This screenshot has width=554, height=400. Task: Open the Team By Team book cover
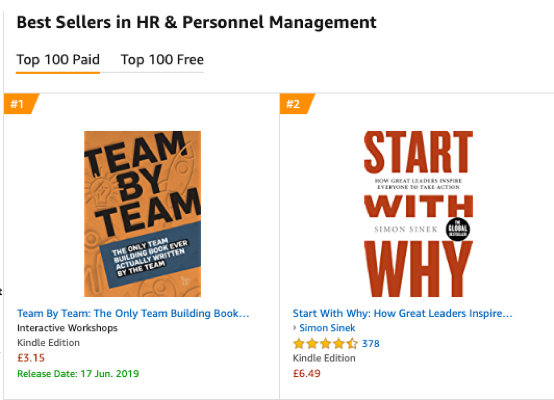[x=142, y=214]
